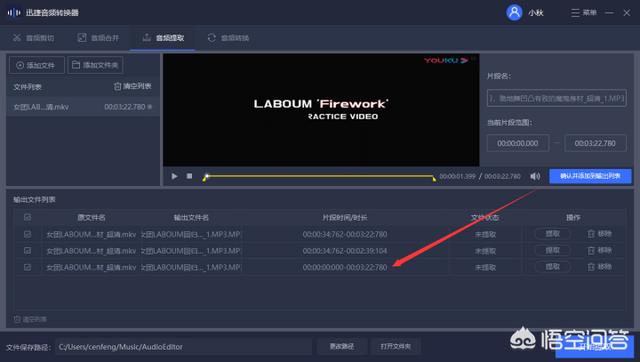
Task: Click the 打开文件夹 open folder button
Action: tap(396, 346)
